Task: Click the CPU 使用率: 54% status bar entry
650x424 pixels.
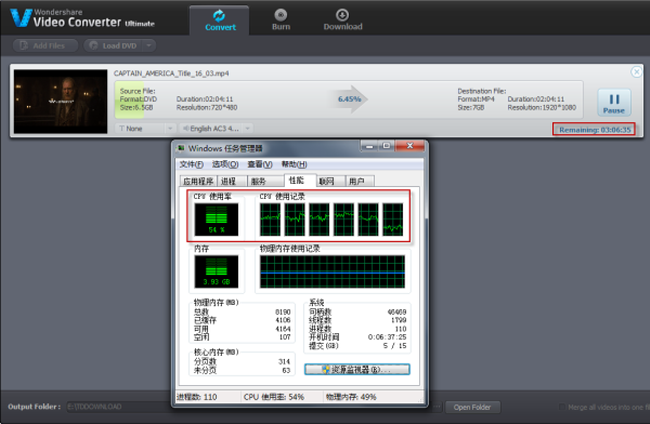Action: click(274, 397)
